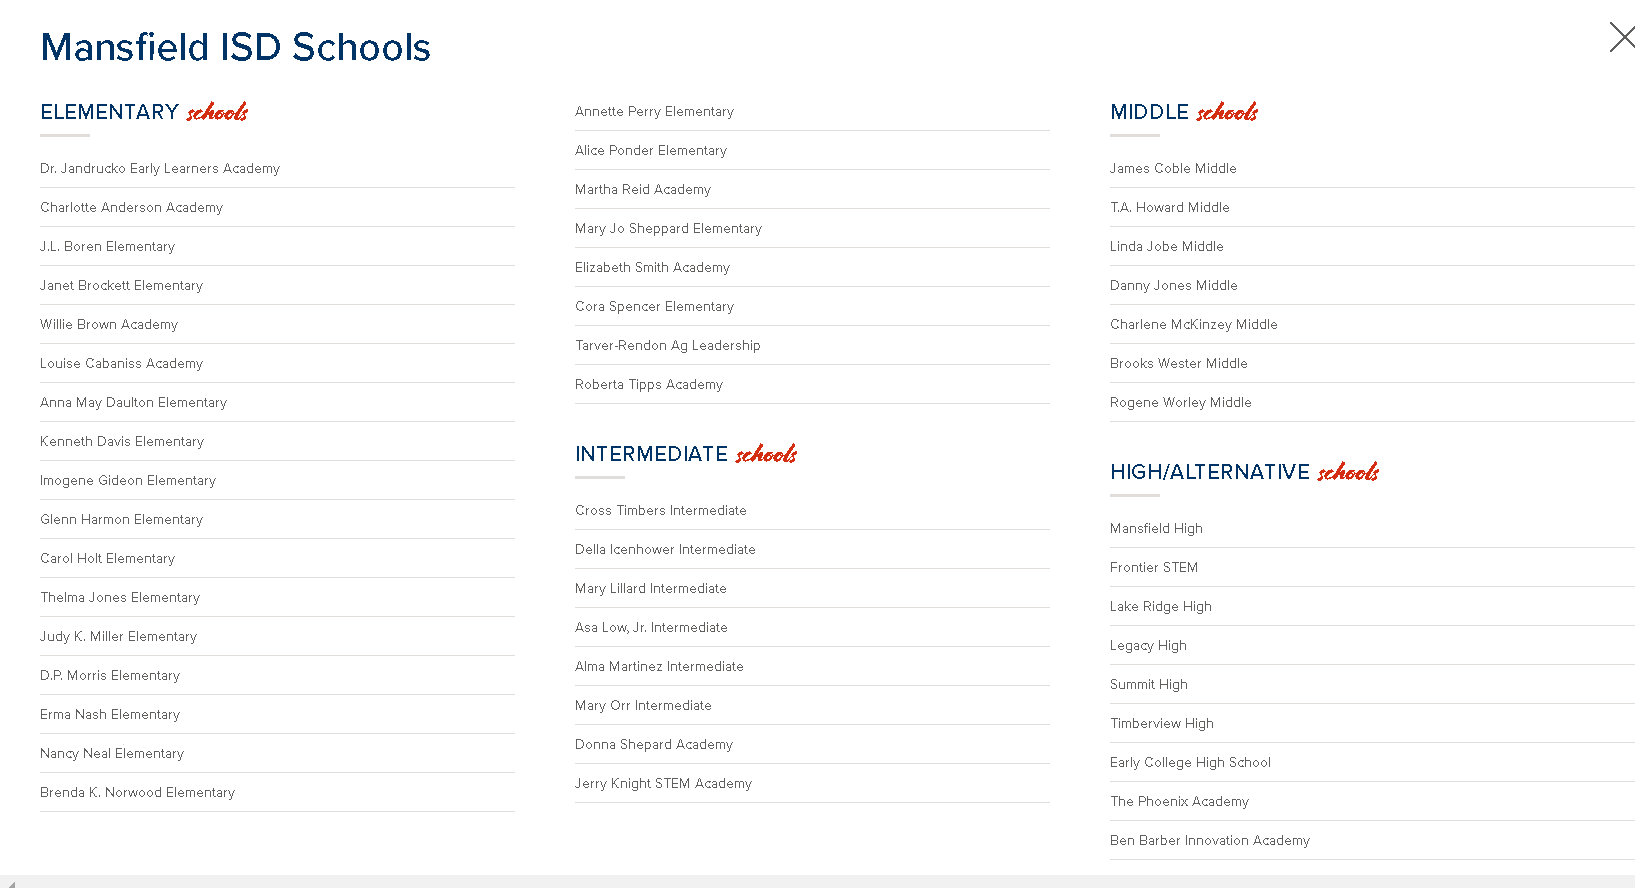Visit Jerry Knight STEM Academy

663,784
